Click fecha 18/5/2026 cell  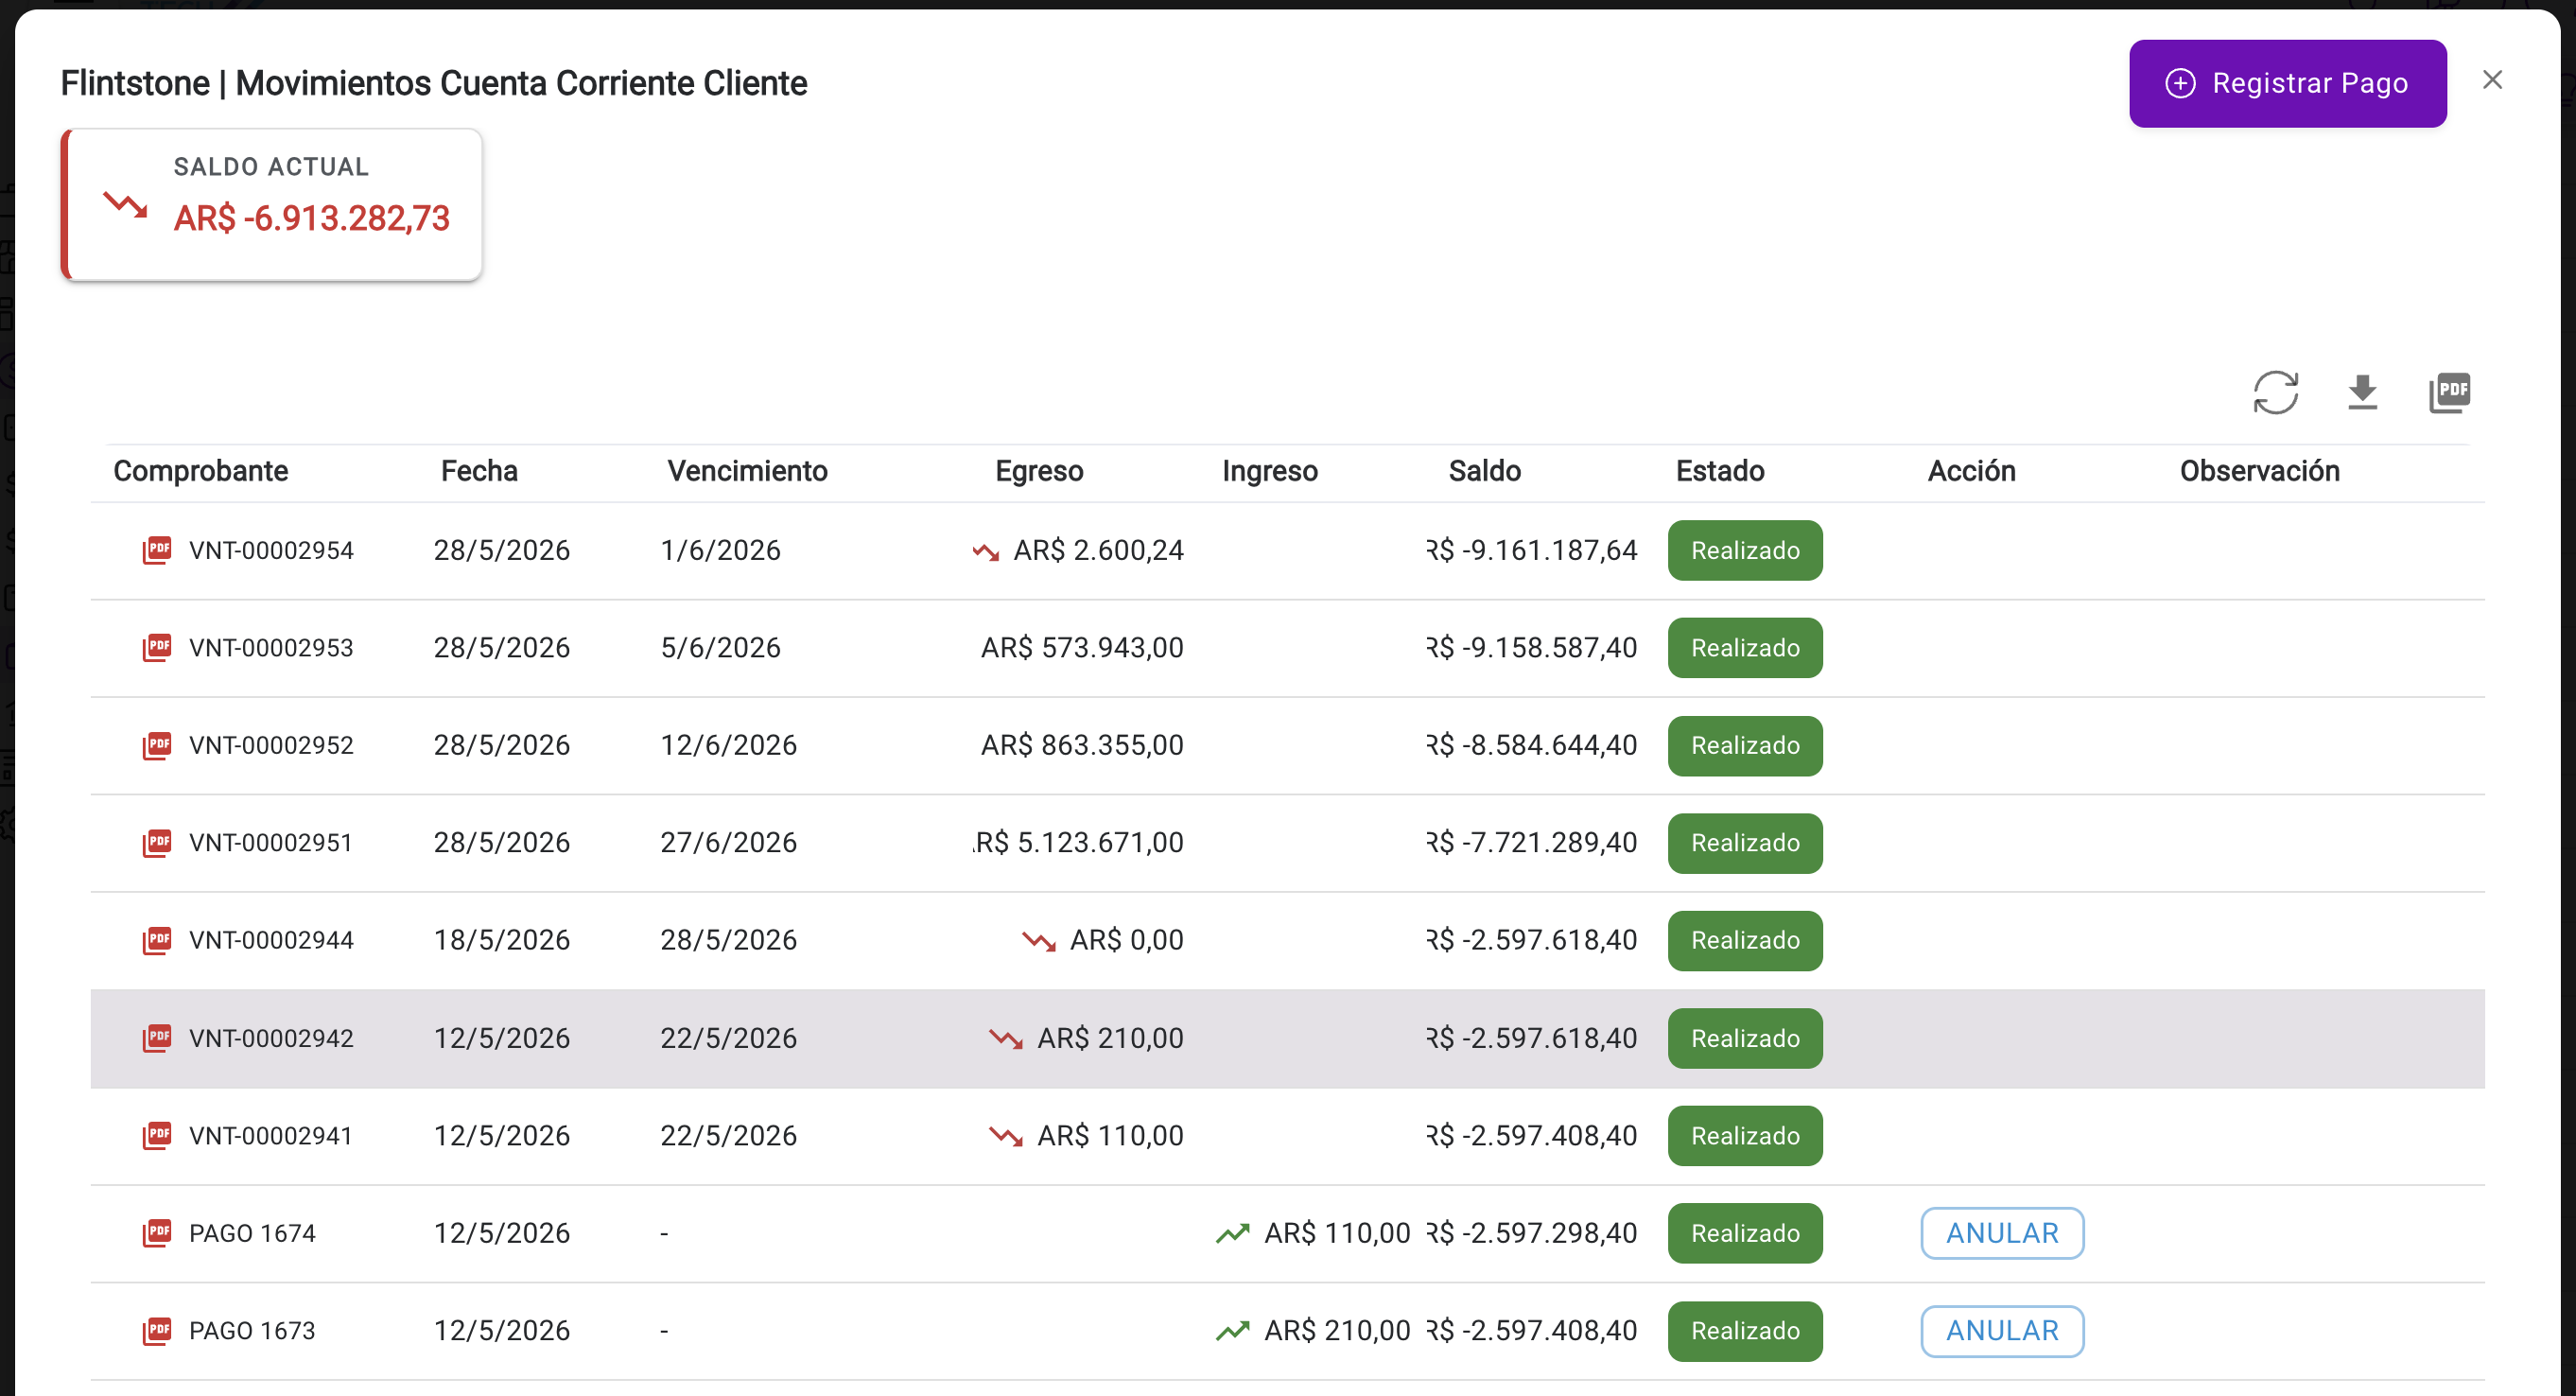click(501, 940)
